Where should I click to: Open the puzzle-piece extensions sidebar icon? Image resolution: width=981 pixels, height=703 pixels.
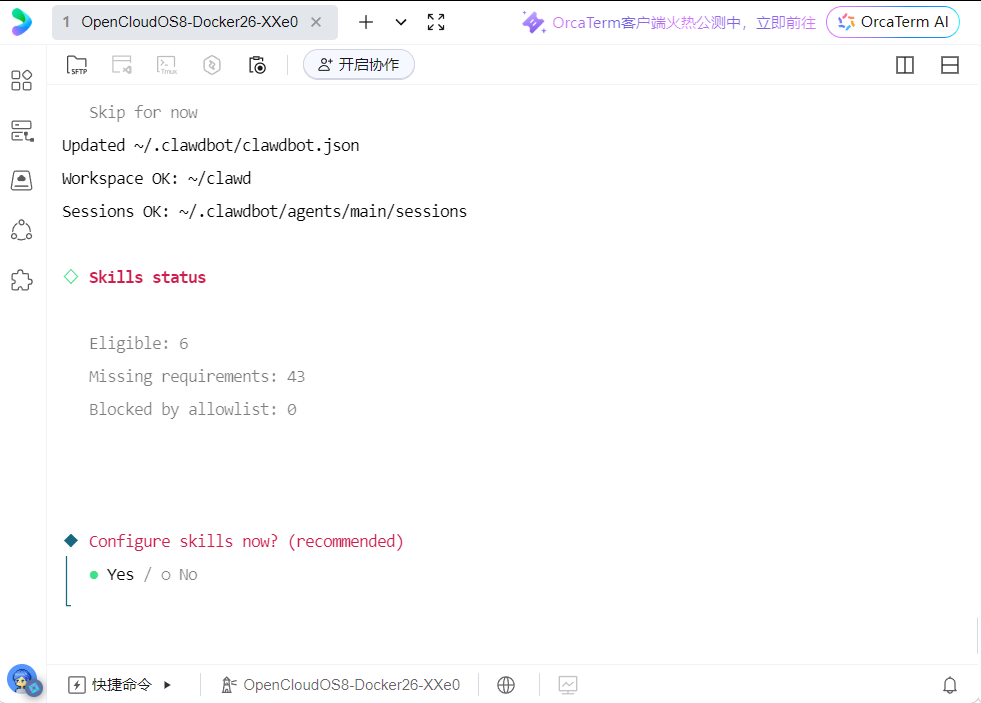click(22, 280)
